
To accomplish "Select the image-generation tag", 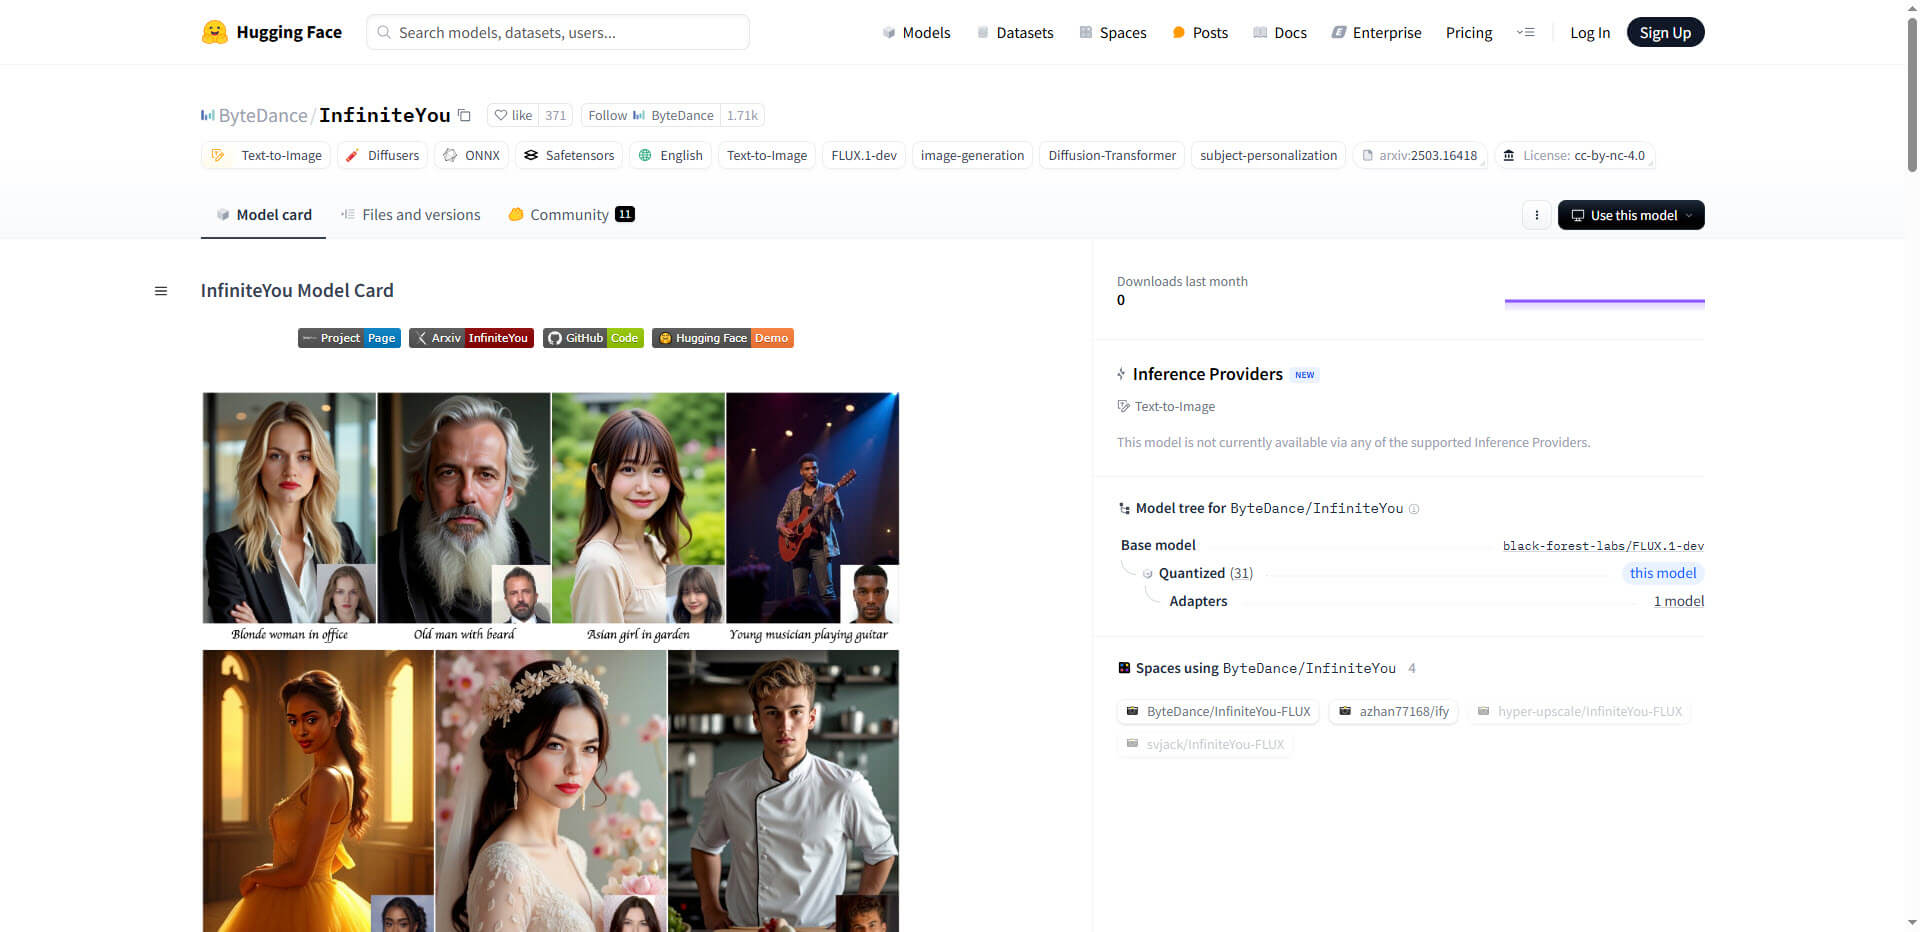I will (972, 156).
